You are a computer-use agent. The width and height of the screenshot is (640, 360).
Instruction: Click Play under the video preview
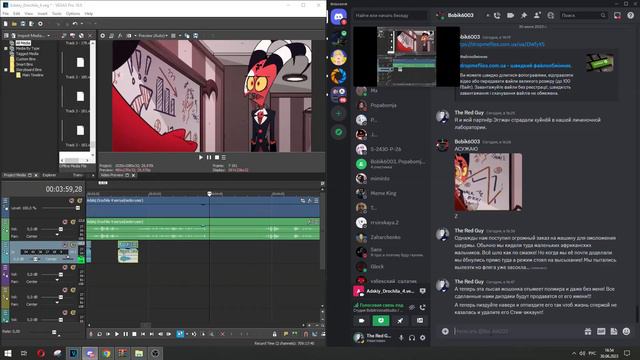point(201,157)
